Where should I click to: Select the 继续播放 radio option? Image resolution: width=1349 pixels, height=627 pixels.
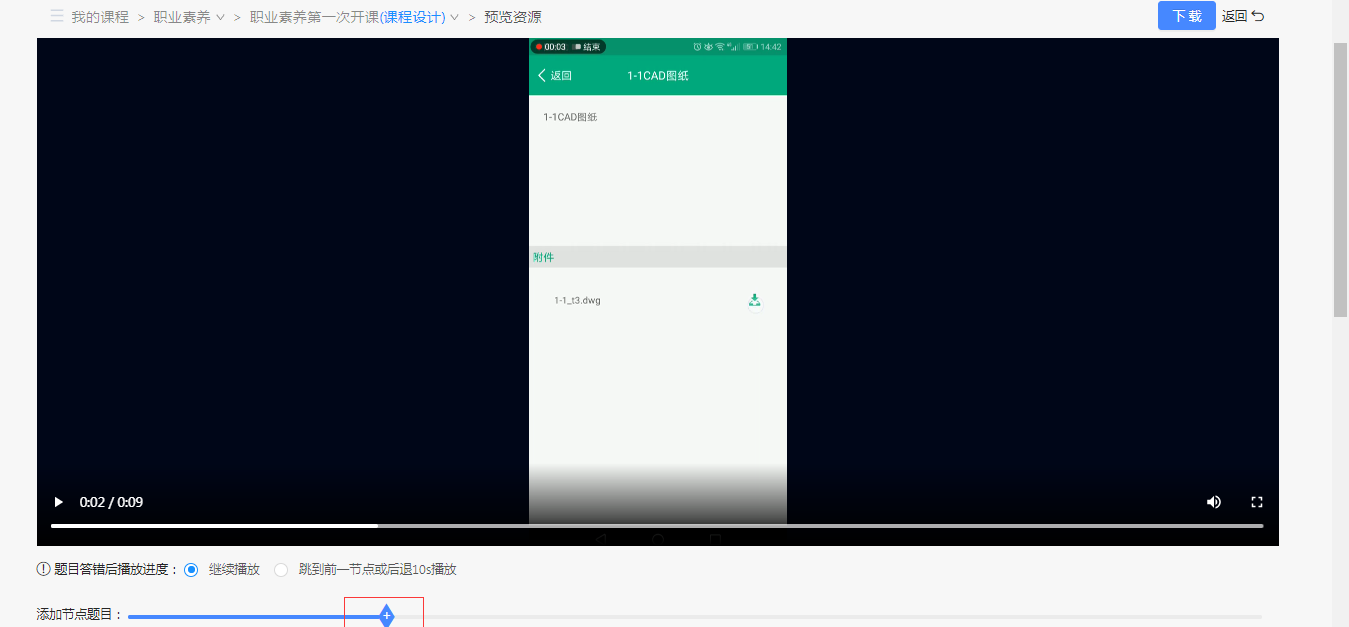click(x=191, y=570)
